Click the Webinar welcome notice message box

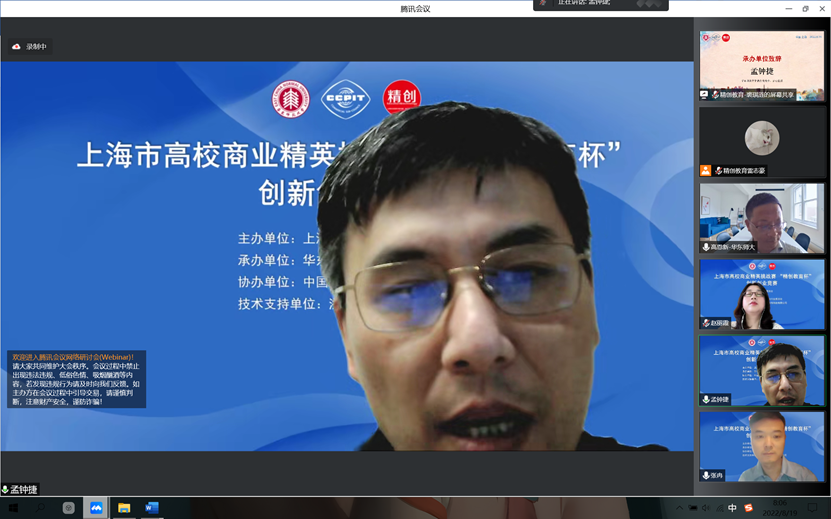76,379
